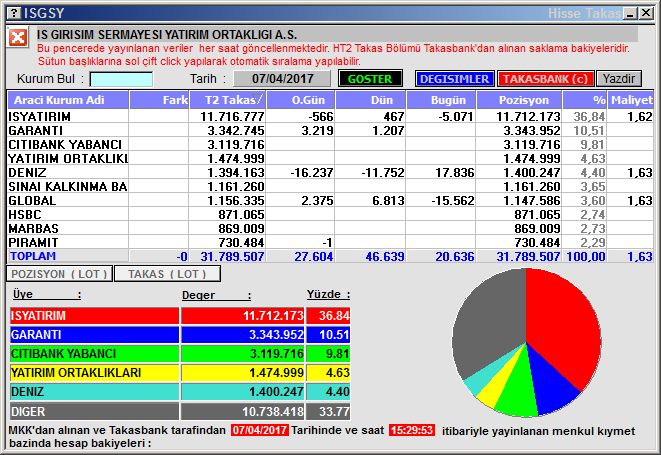Open the DEGISIMLER view
The height and width of the screenshot is (455, 661).
pyautogui.click(x=454, y=79)
